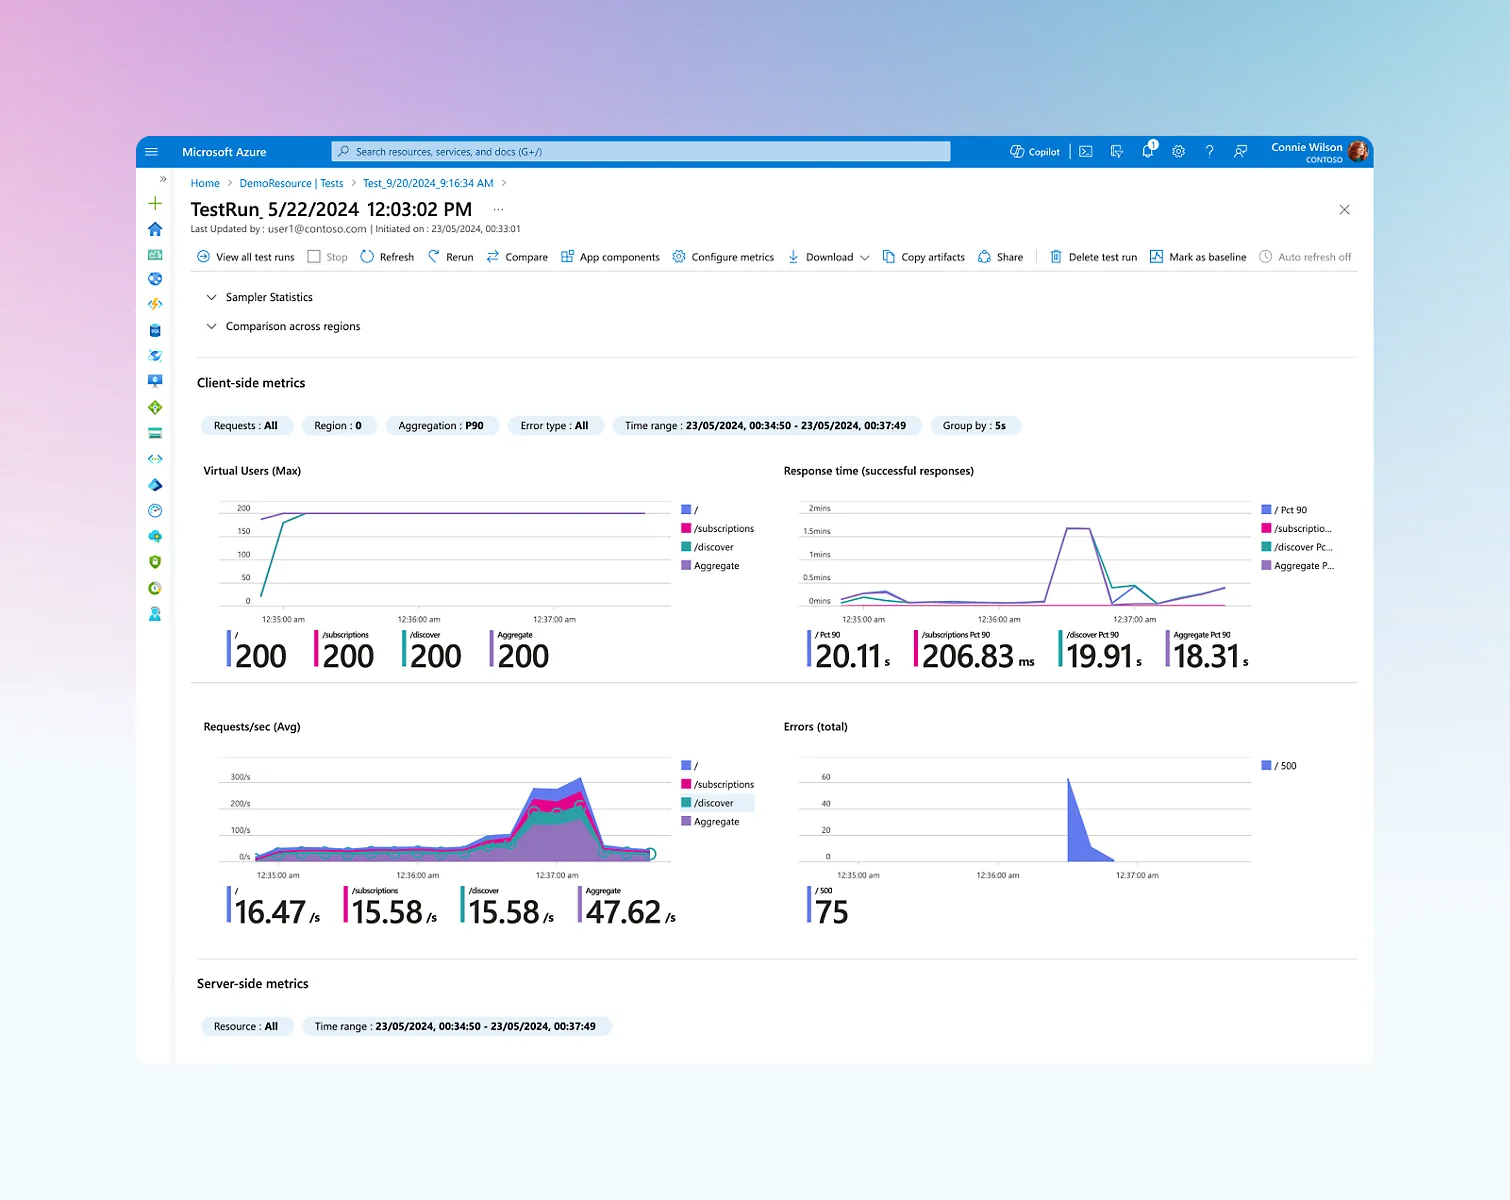Click the Home icon in the sidebar
This screenshot has height=1200, width=1510.
(x=155, y=229)
